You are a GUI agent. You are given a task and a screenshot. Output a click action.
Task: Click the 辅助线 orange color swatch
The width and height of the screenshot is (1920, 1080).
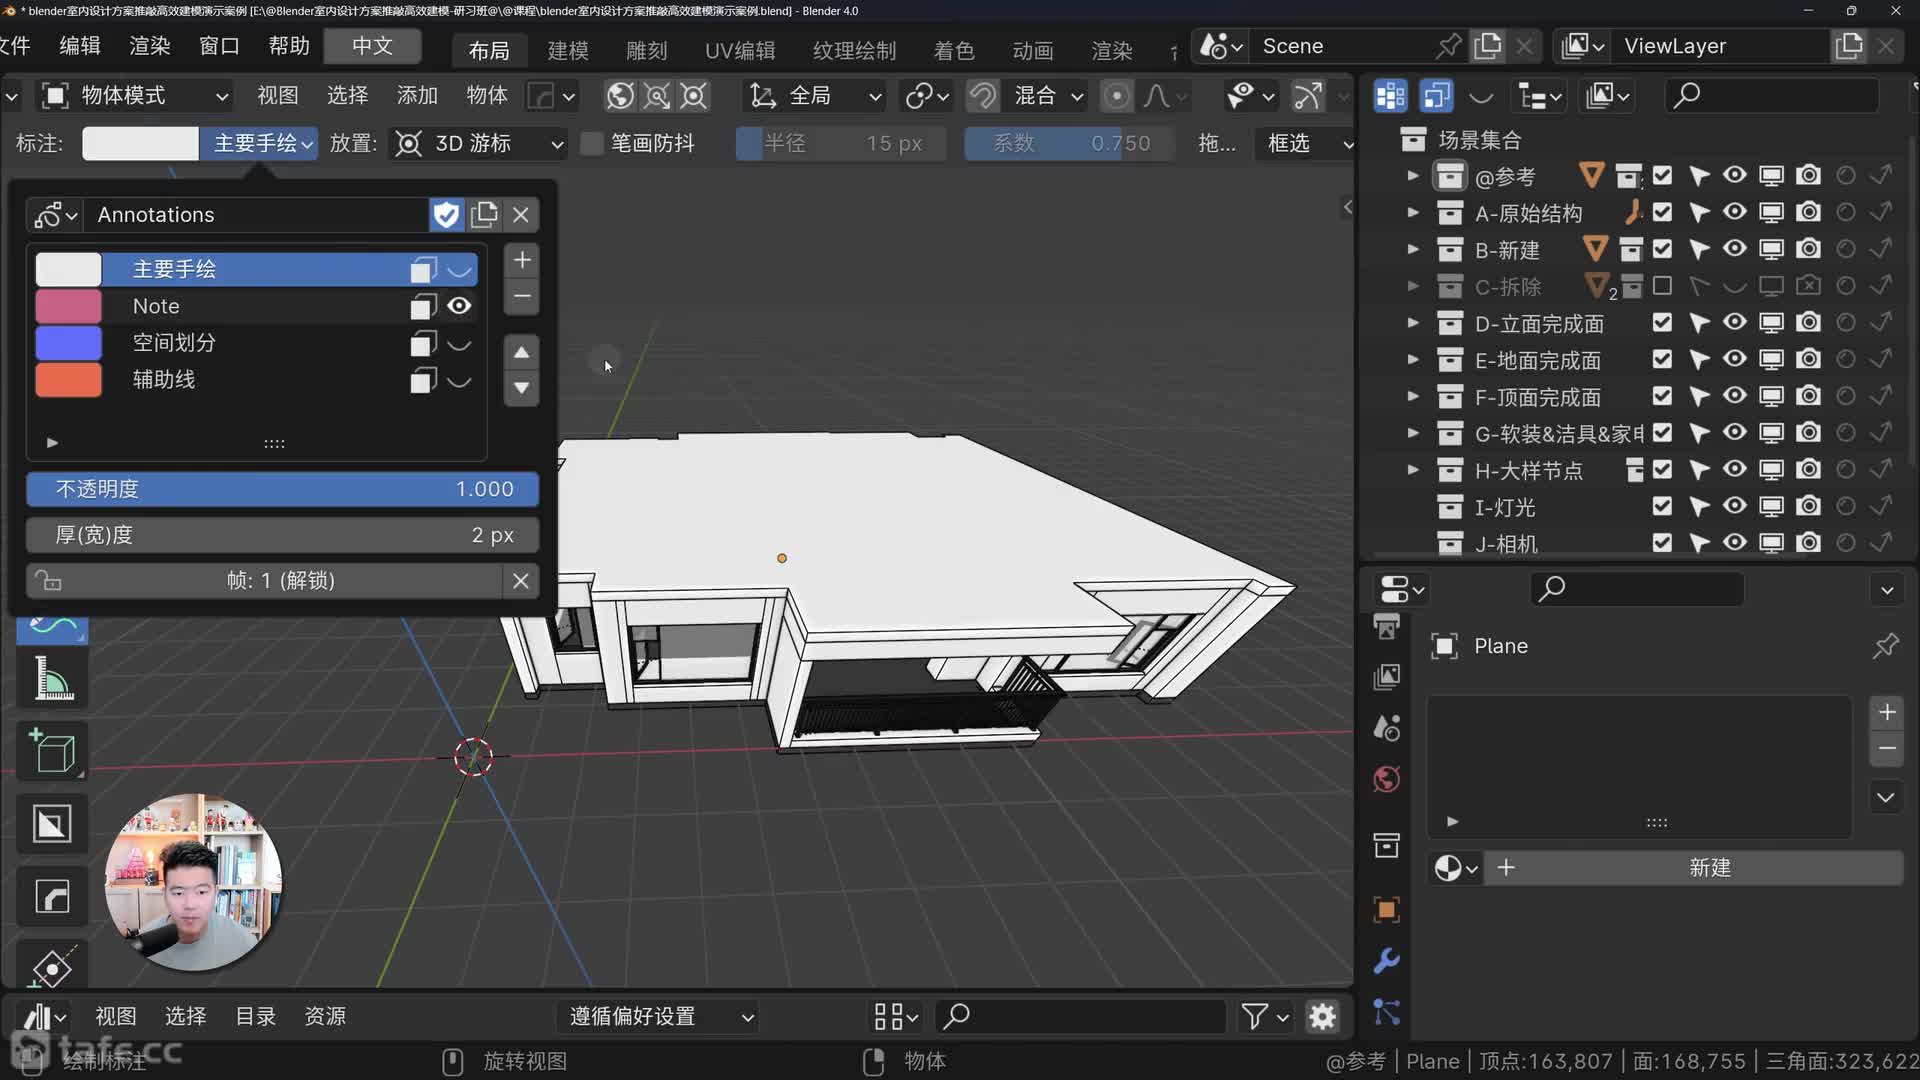coord(68,380)
